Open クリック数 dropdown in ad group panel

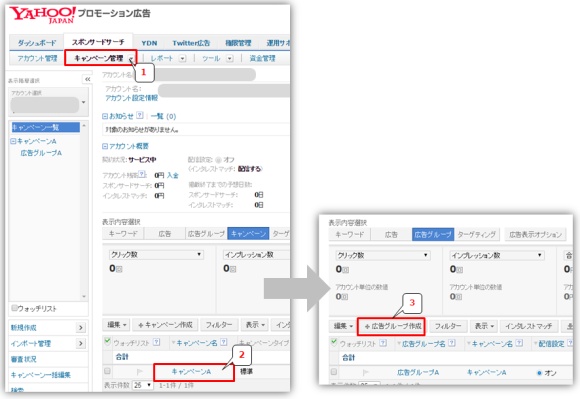(383, 255)
